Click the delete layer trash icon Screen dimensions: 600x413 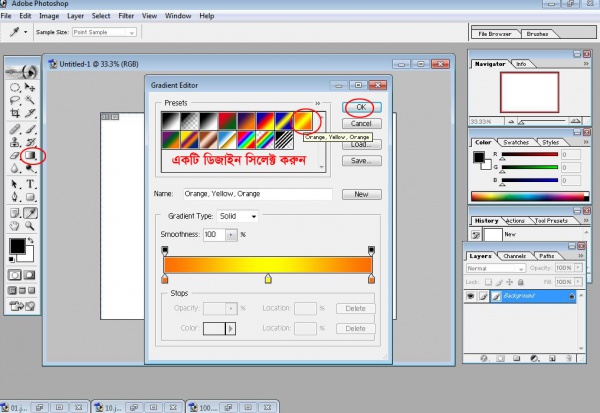[569, 358]
